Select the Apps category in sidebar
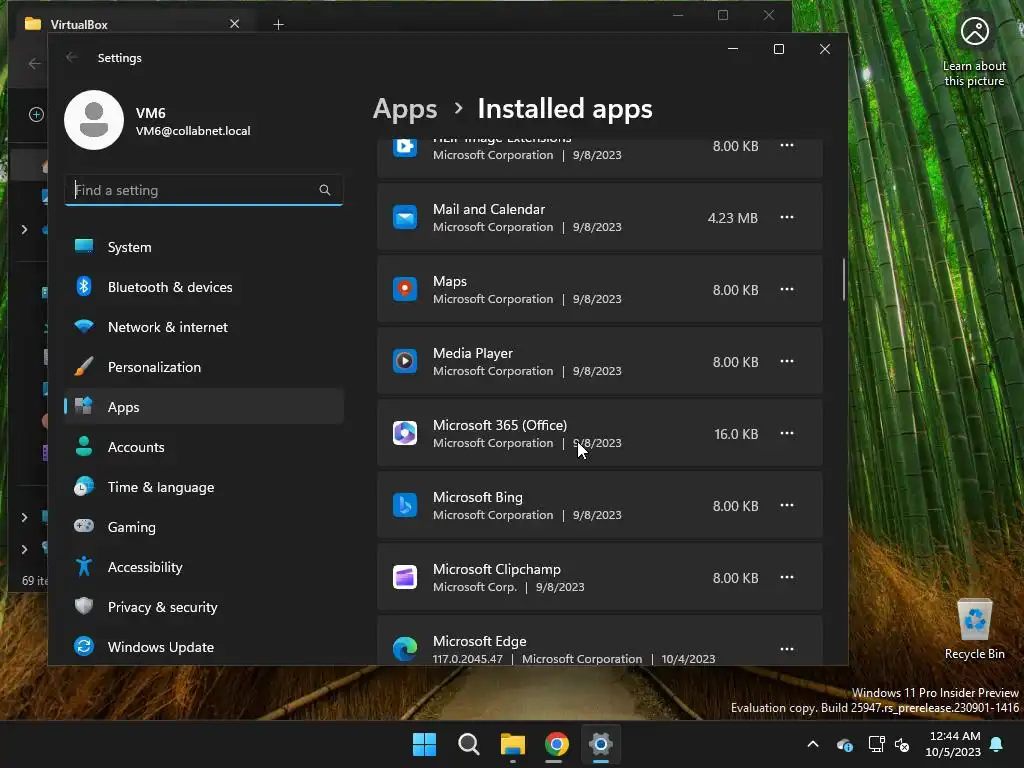 [x=204, y=407]
